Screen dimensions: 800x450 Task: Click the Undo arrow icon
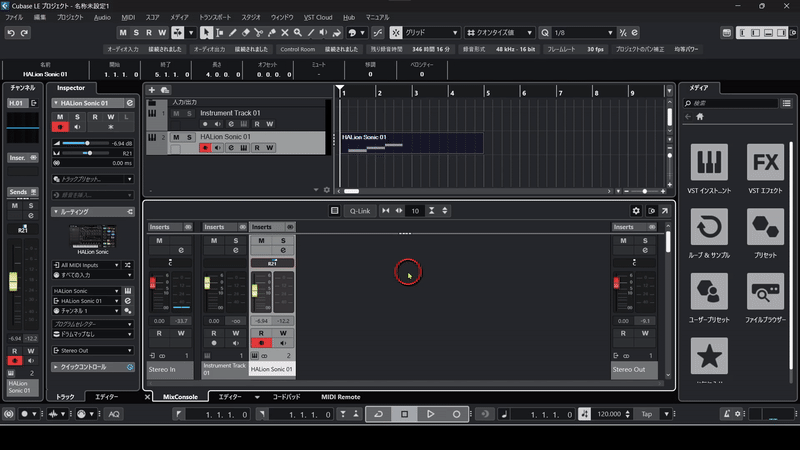tap(11, 33)
